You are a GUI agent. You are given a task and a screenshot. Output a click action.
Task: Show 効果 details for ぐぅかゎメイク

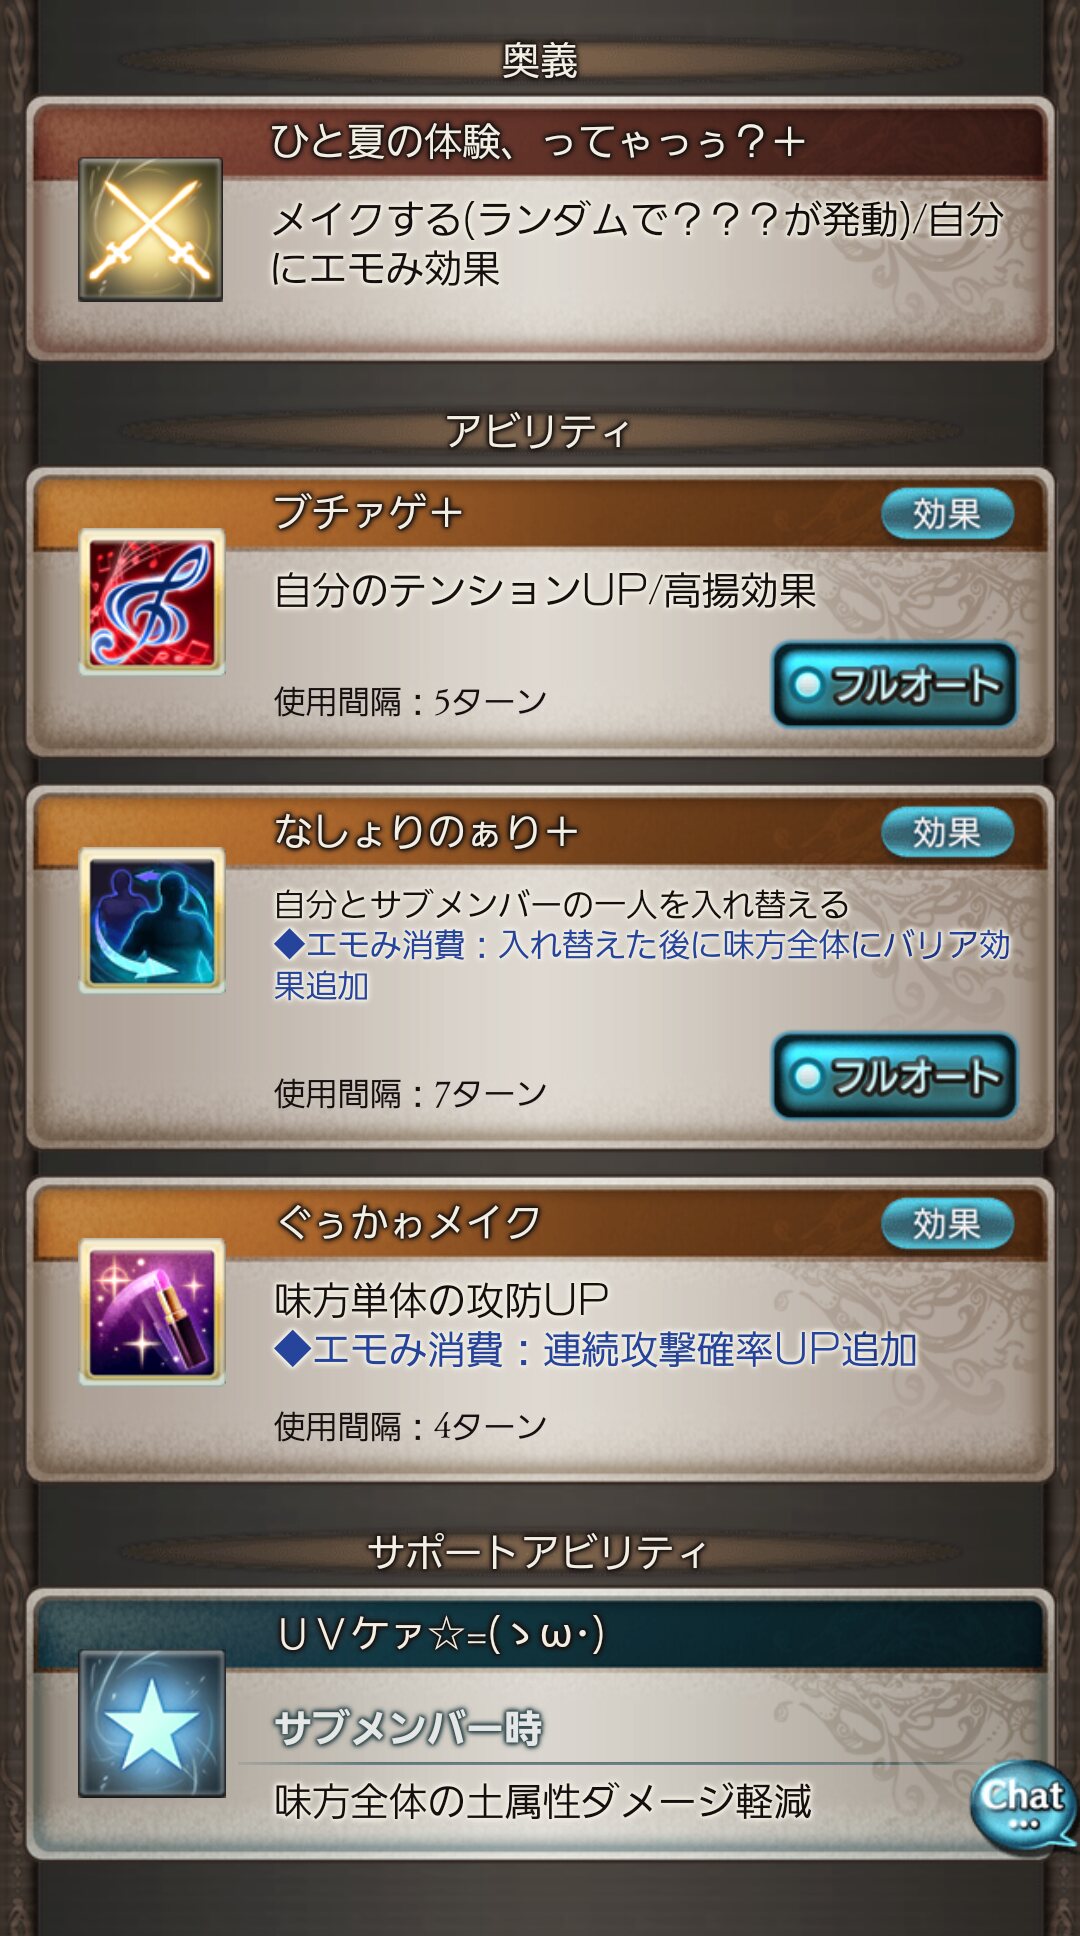point(947,1223)
